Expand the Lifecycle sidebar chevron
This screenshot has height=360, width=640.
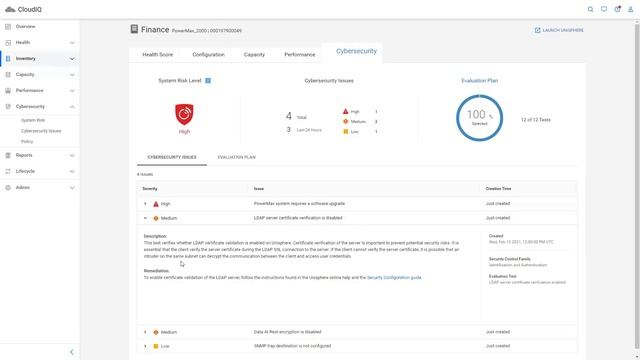(72, 171)
